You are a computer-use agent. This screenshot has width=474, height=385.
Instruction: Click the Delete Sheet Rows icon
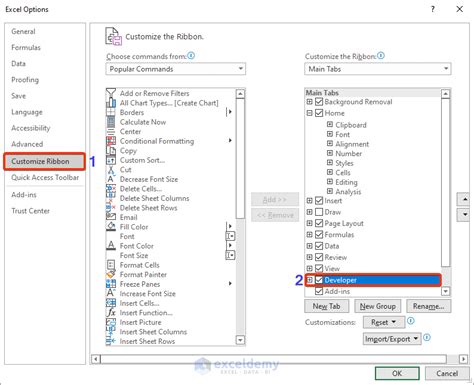tap(111, 208)
